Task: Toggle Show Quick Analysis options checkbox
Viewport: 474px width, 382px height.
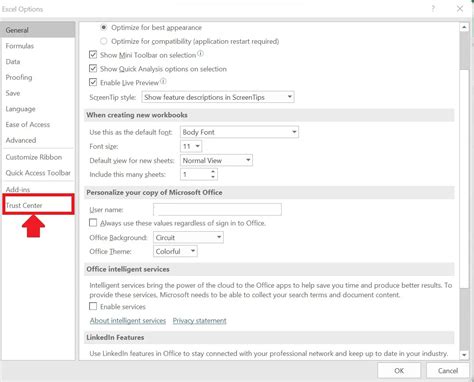Action: [x=93, y=69]
